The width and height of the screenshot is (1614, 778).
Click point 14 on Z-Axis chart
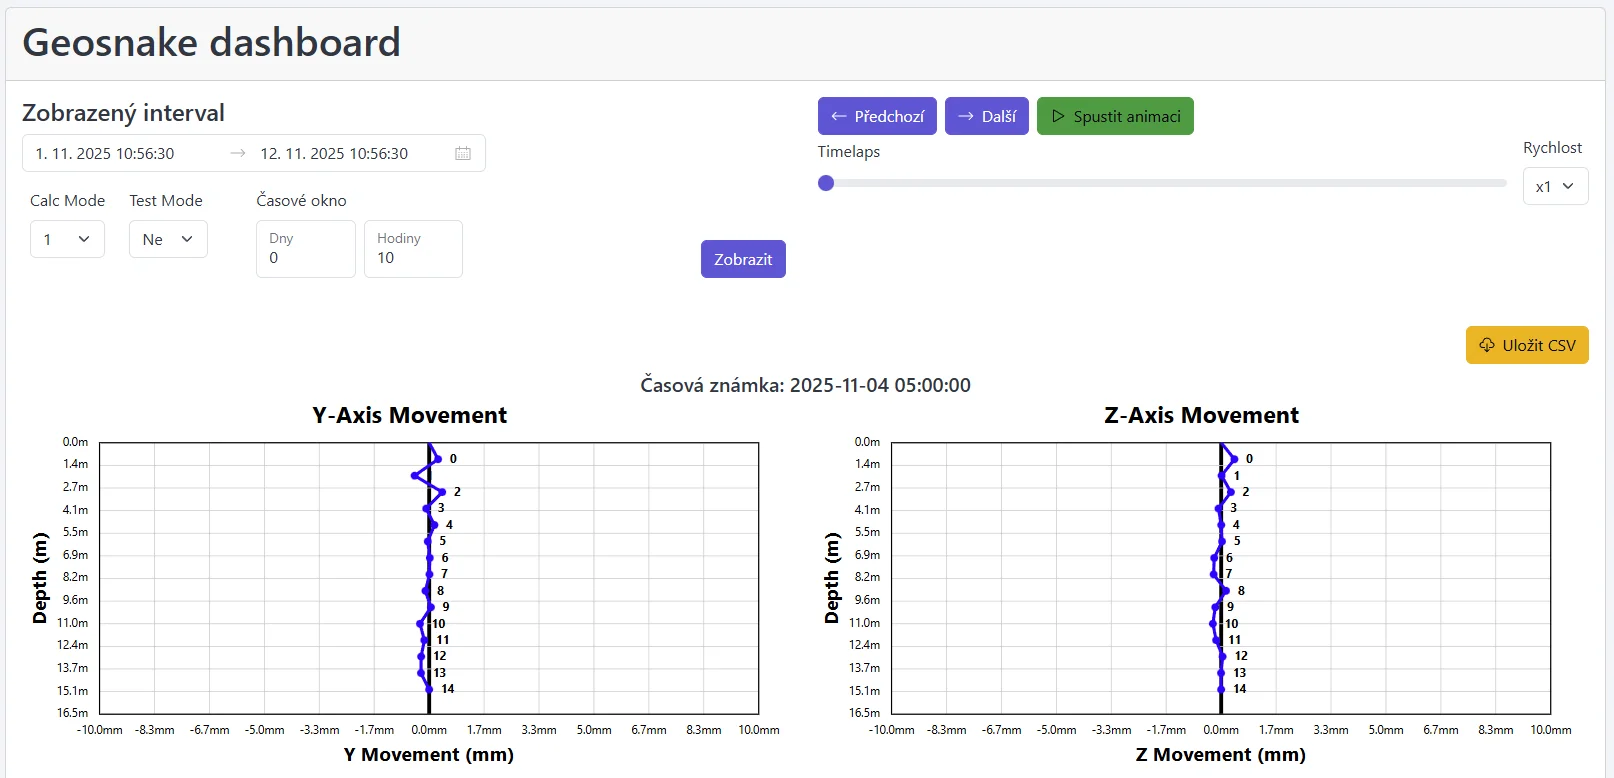(x=1221, y=689)
